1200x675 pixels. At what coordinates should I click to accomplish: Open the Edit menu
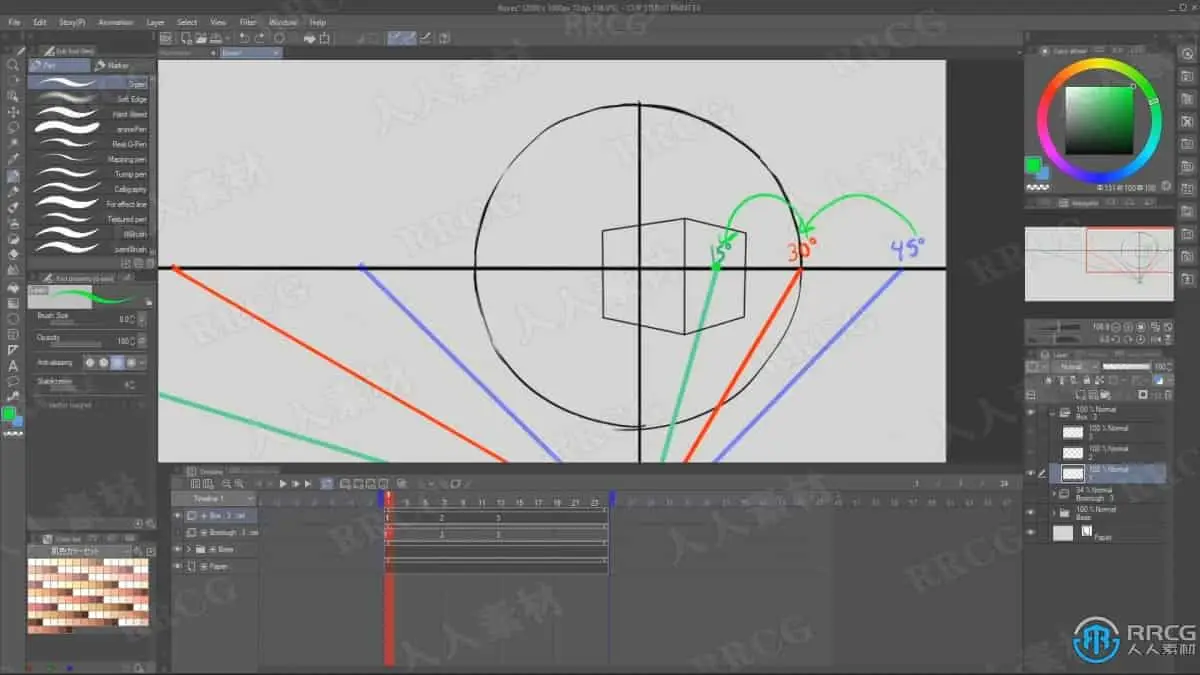(40, 21)
